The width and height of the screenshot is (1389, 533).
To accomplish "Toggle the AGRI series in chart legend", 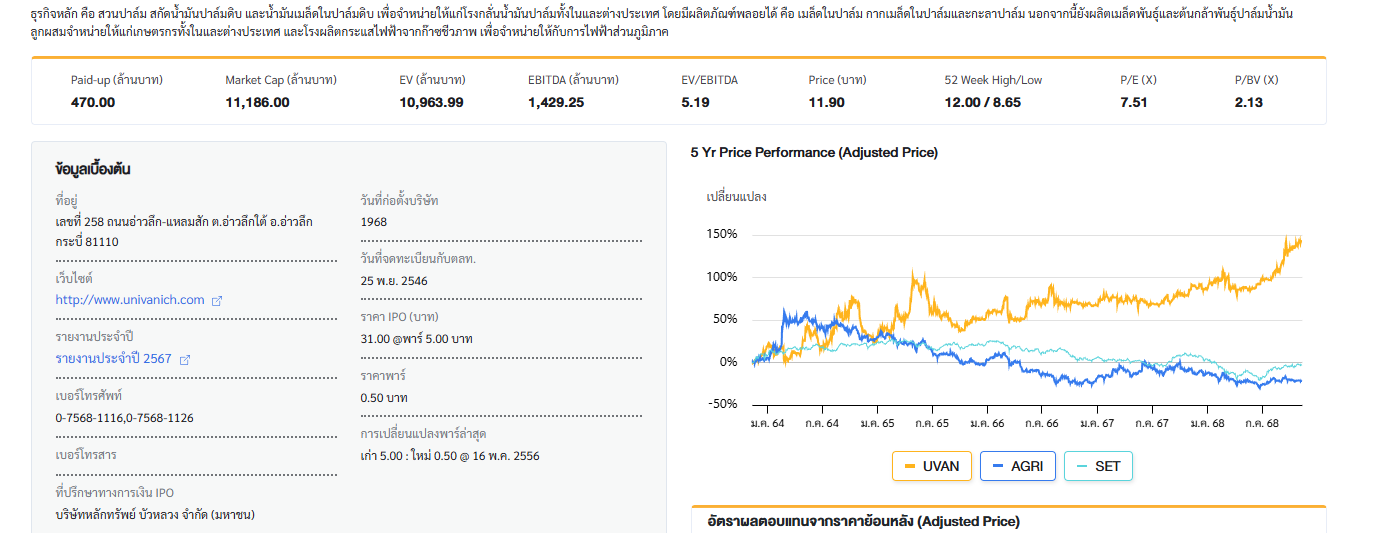I will pos(1018,466).
